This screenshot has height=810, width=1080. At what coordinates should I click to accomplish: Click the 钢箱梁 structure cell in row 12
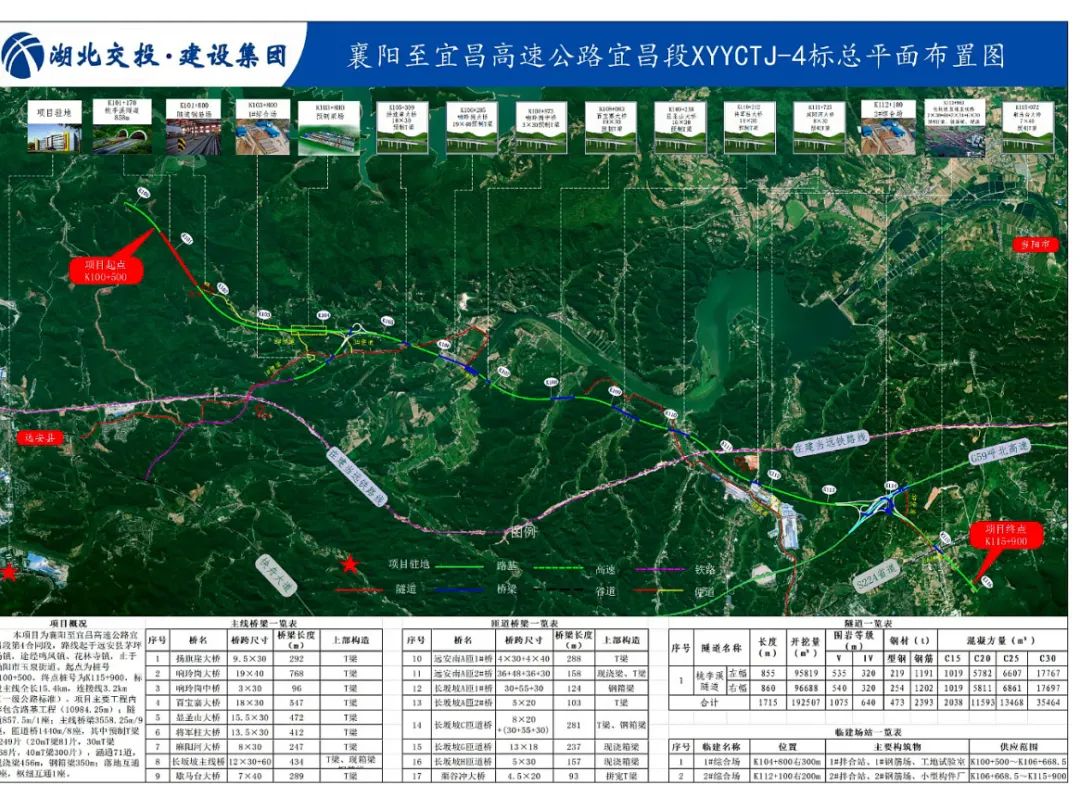point(621,688)
